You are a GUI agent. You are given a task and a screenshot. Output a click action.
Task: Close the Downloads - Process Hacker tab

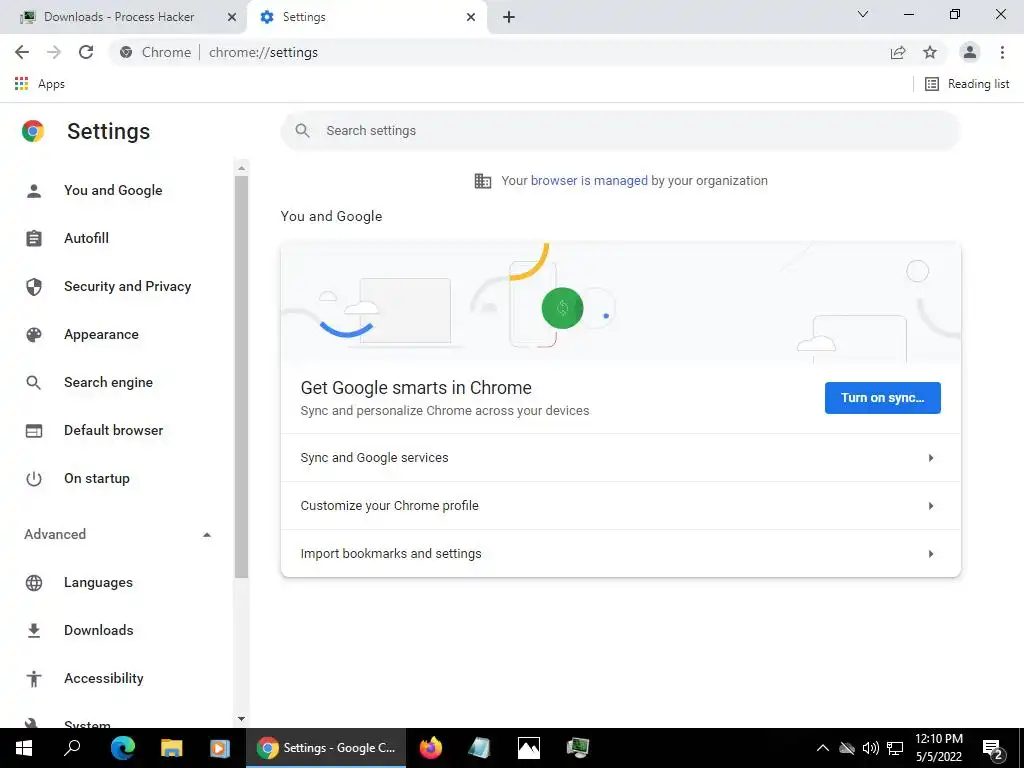click(x=231, y=17)
